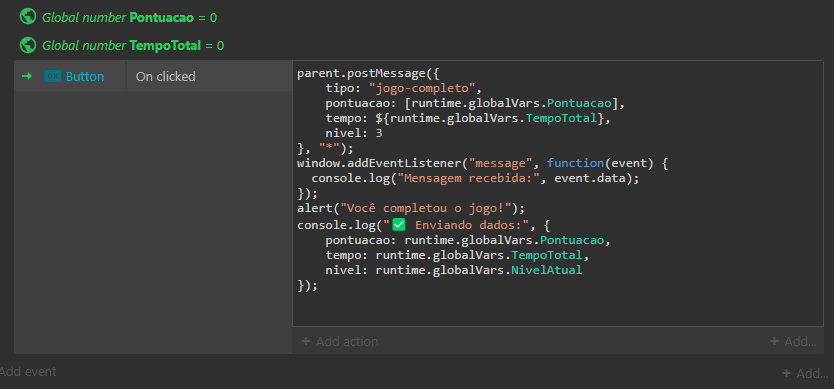834x389 pixels.
Task: Click the console.log Enviando dados line
Action: point(423,225)
